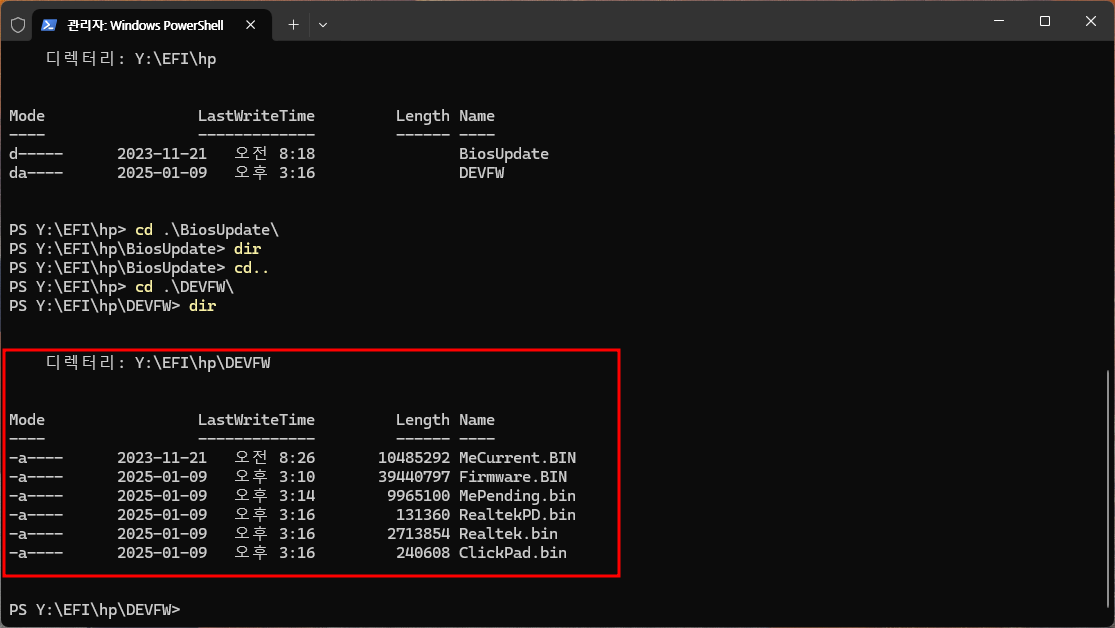Screen dimensions: 1115x628
Task: Click the final PS Y:\EFI\hp\DEVFW> prompt
Action: (x=95, y=610)
